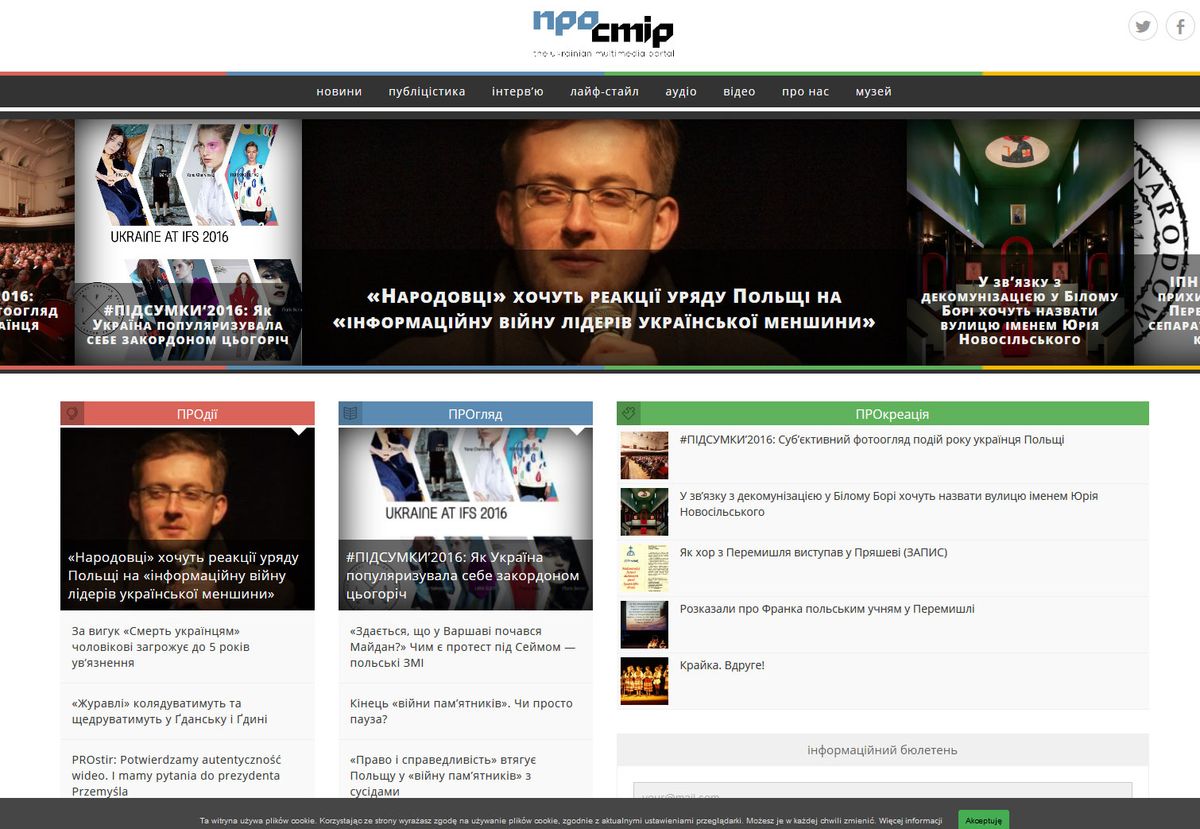Click the concert hall thumbnail for the фотоогляд article
The image size is (1200, 829).
coord(644,456)
